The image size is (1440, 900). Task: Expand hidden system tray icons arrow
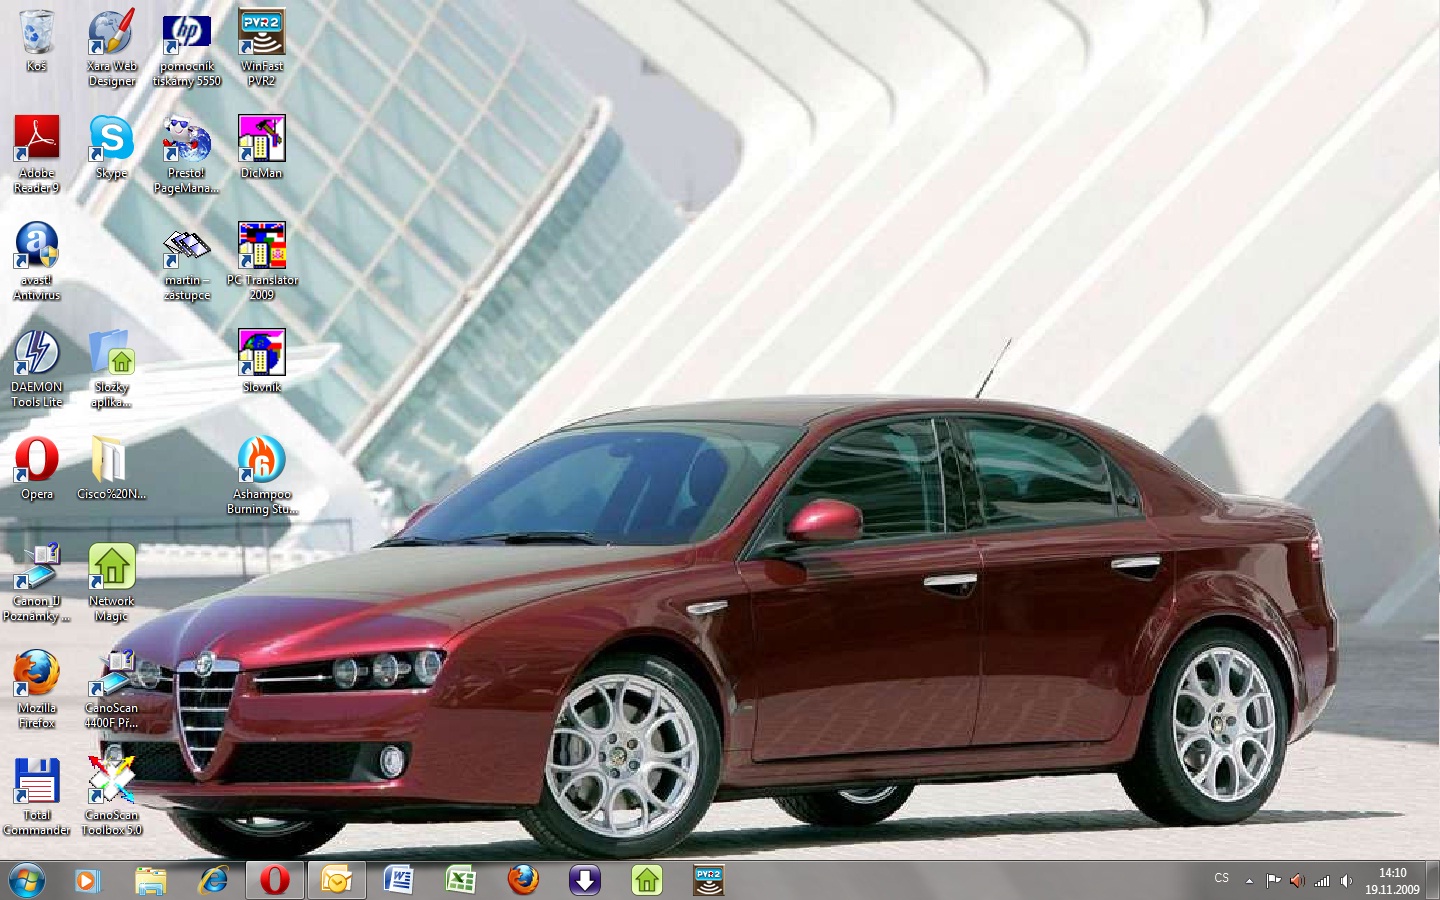coord(1249,881)
